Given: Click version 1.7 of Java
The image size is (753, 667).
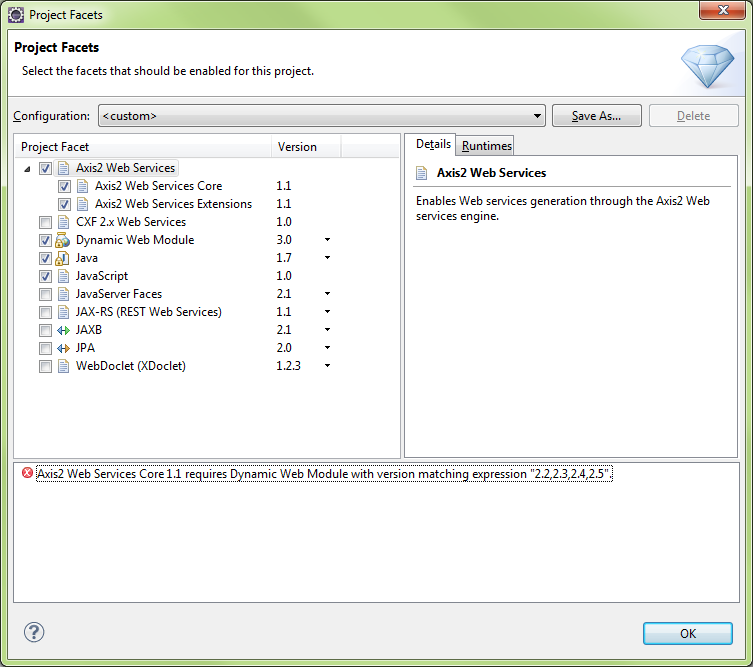Looking at the screenshot, I should [x=284, y=258].
